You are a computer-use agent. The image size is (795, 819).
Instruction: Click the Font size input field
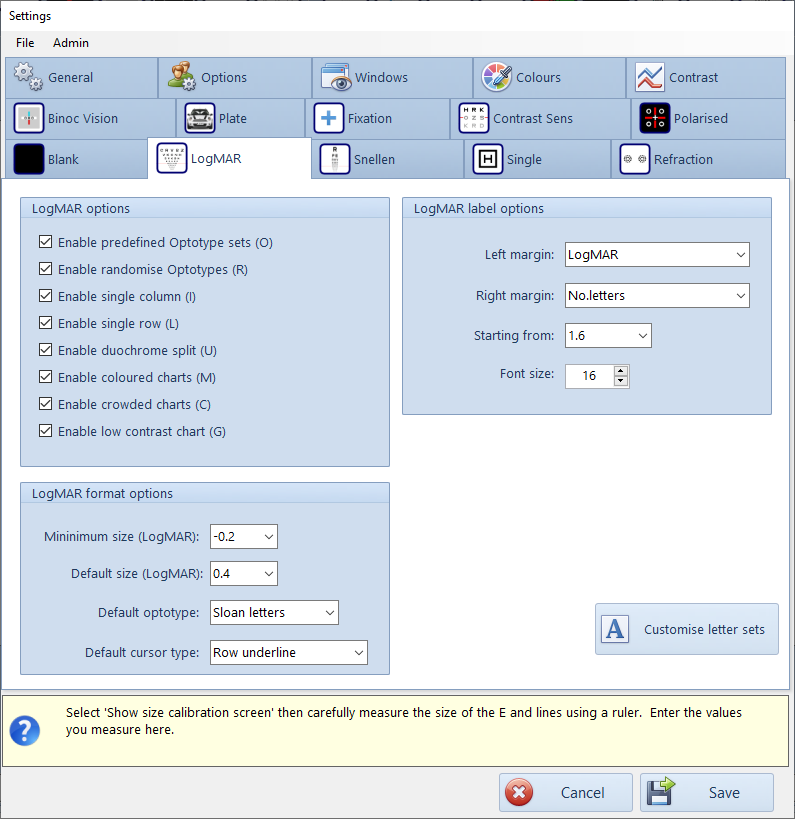click(x=589, y=376)
